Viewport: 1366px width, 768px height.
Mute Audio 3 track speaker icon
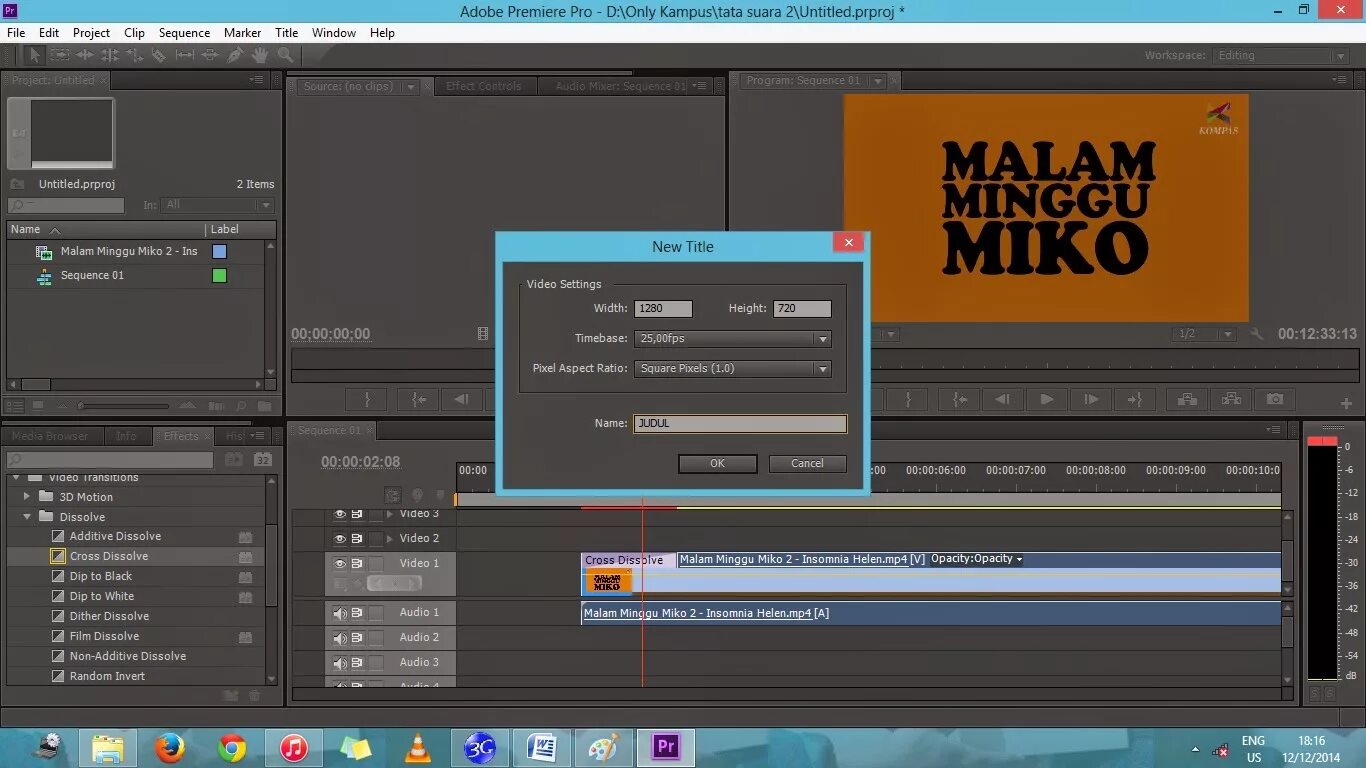tap(340, 663)
